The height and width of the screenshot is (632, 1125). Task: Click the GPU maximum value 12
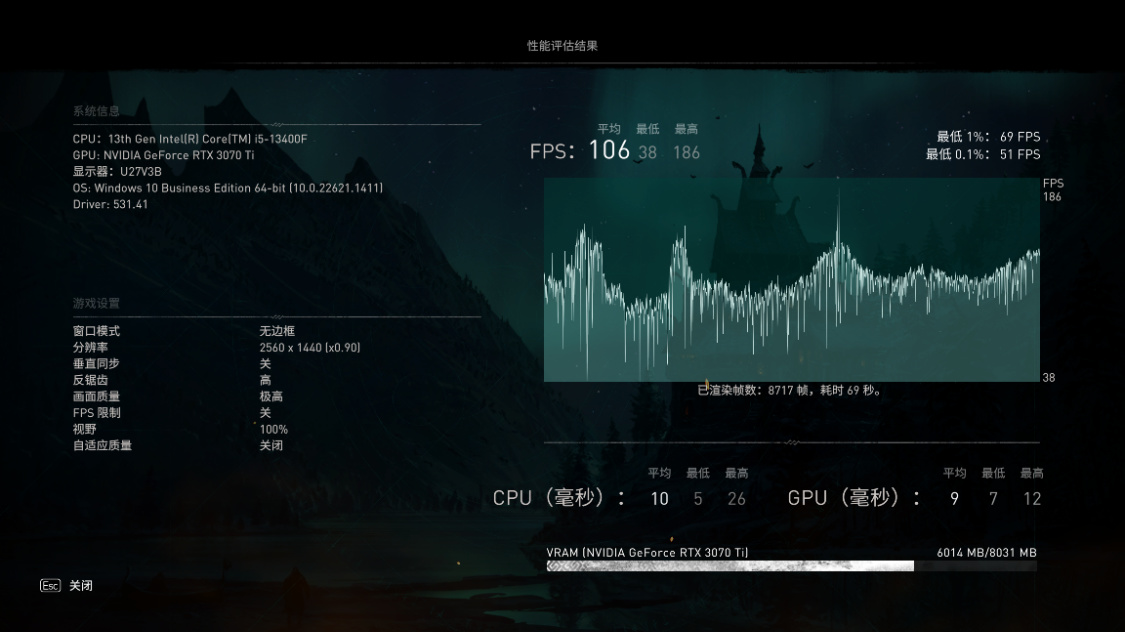[x=1032, y=499]
